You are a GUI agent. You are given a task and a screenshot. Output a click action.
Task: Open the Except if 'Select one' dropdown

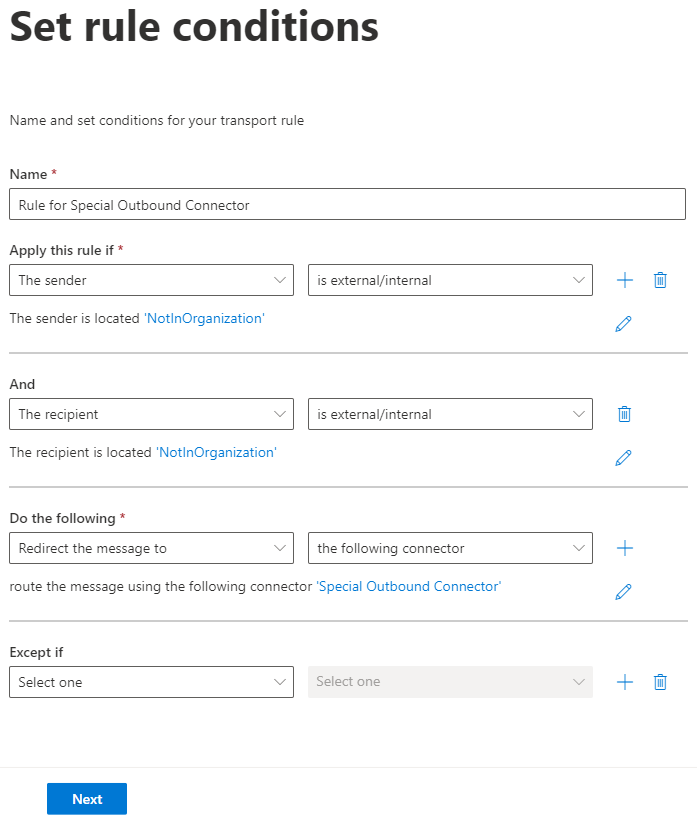click(x=151, y=682)
